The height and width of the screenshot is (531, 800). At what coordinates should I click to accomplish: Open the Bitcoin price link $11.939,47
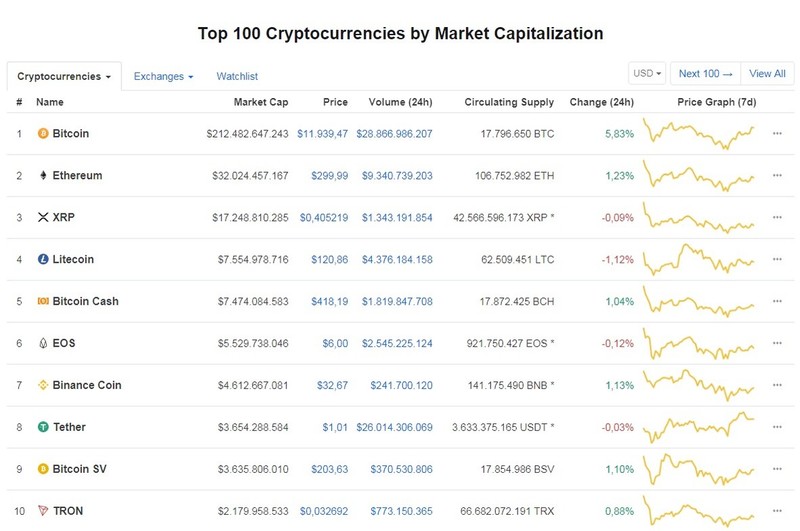[322, 134]
